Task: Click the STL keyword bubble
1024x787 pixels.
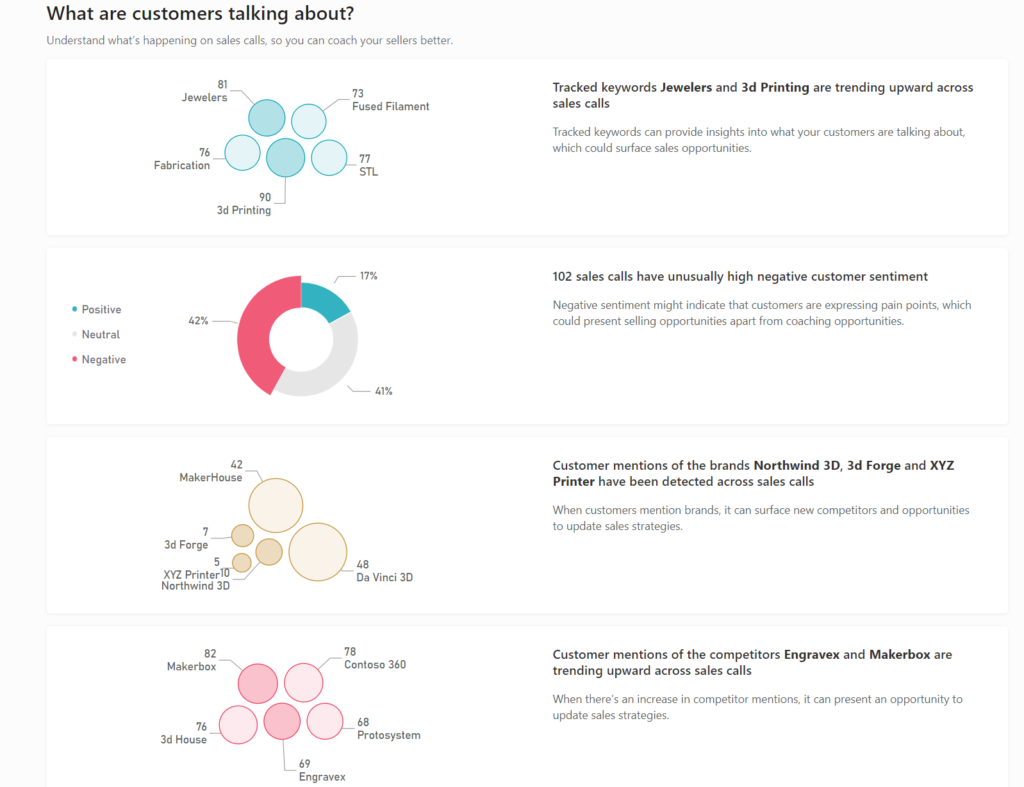Action: pos(330,160)
